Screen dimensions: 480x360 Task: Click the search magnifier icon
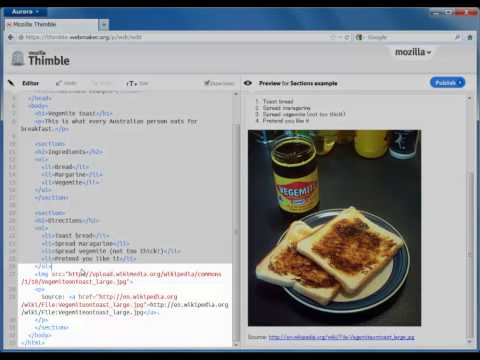tap(457, 37)
